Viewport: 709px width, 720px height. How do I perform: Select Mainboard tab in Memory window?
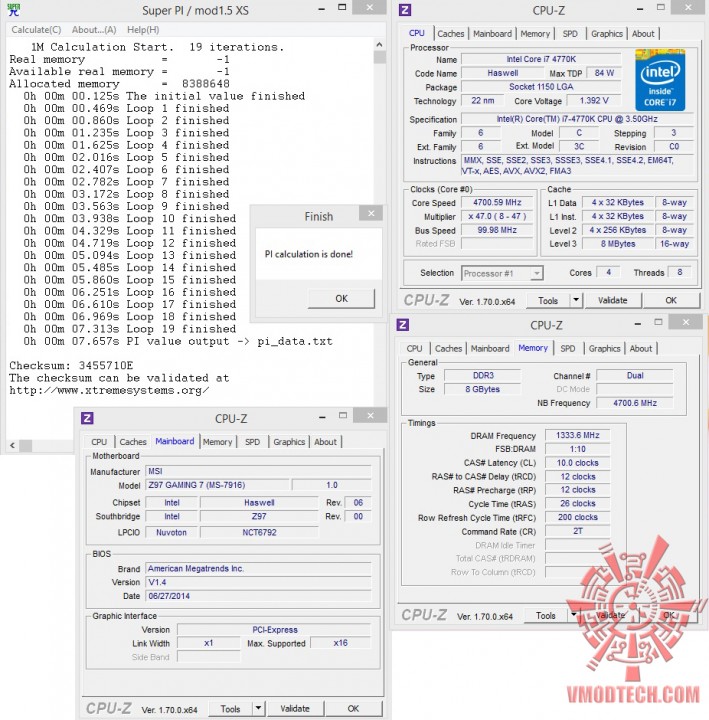[x=490, y=349]
